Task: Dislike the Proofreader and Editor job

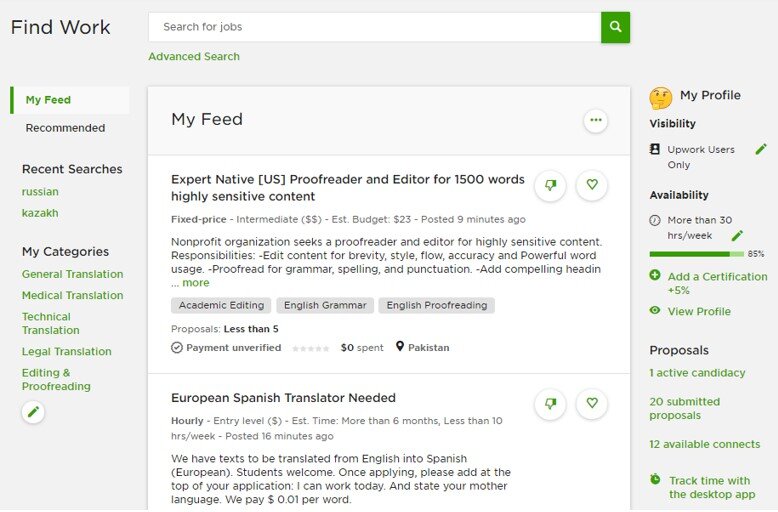Action: click(x=550, y=186)
